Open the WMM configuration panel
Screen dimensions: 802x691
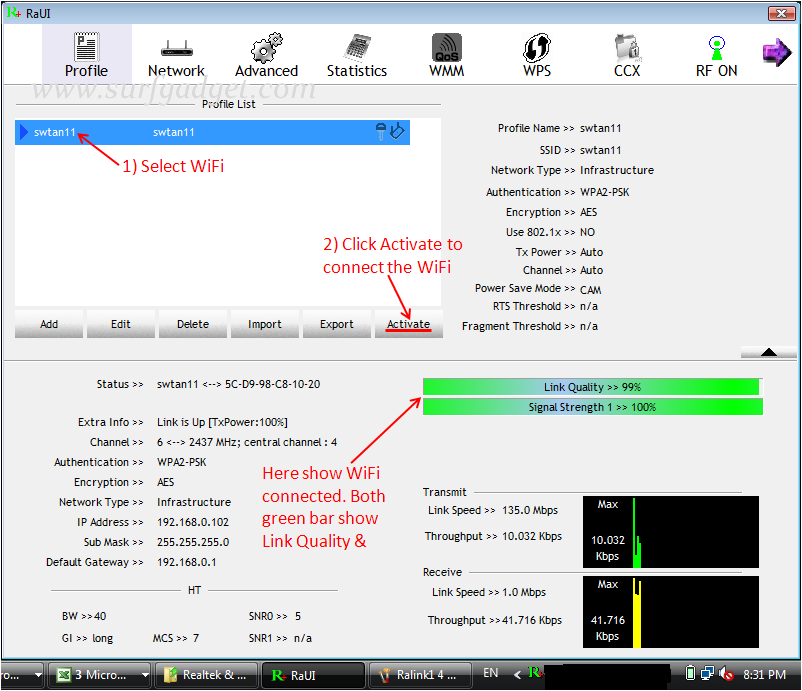(446, 55)
